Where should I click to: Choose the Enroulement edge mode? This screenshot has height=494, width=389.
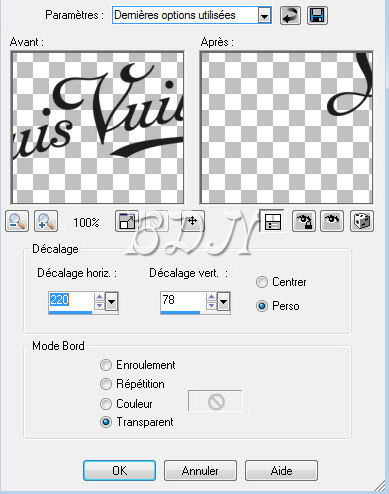pyautogui.click(x=106, y=365)
